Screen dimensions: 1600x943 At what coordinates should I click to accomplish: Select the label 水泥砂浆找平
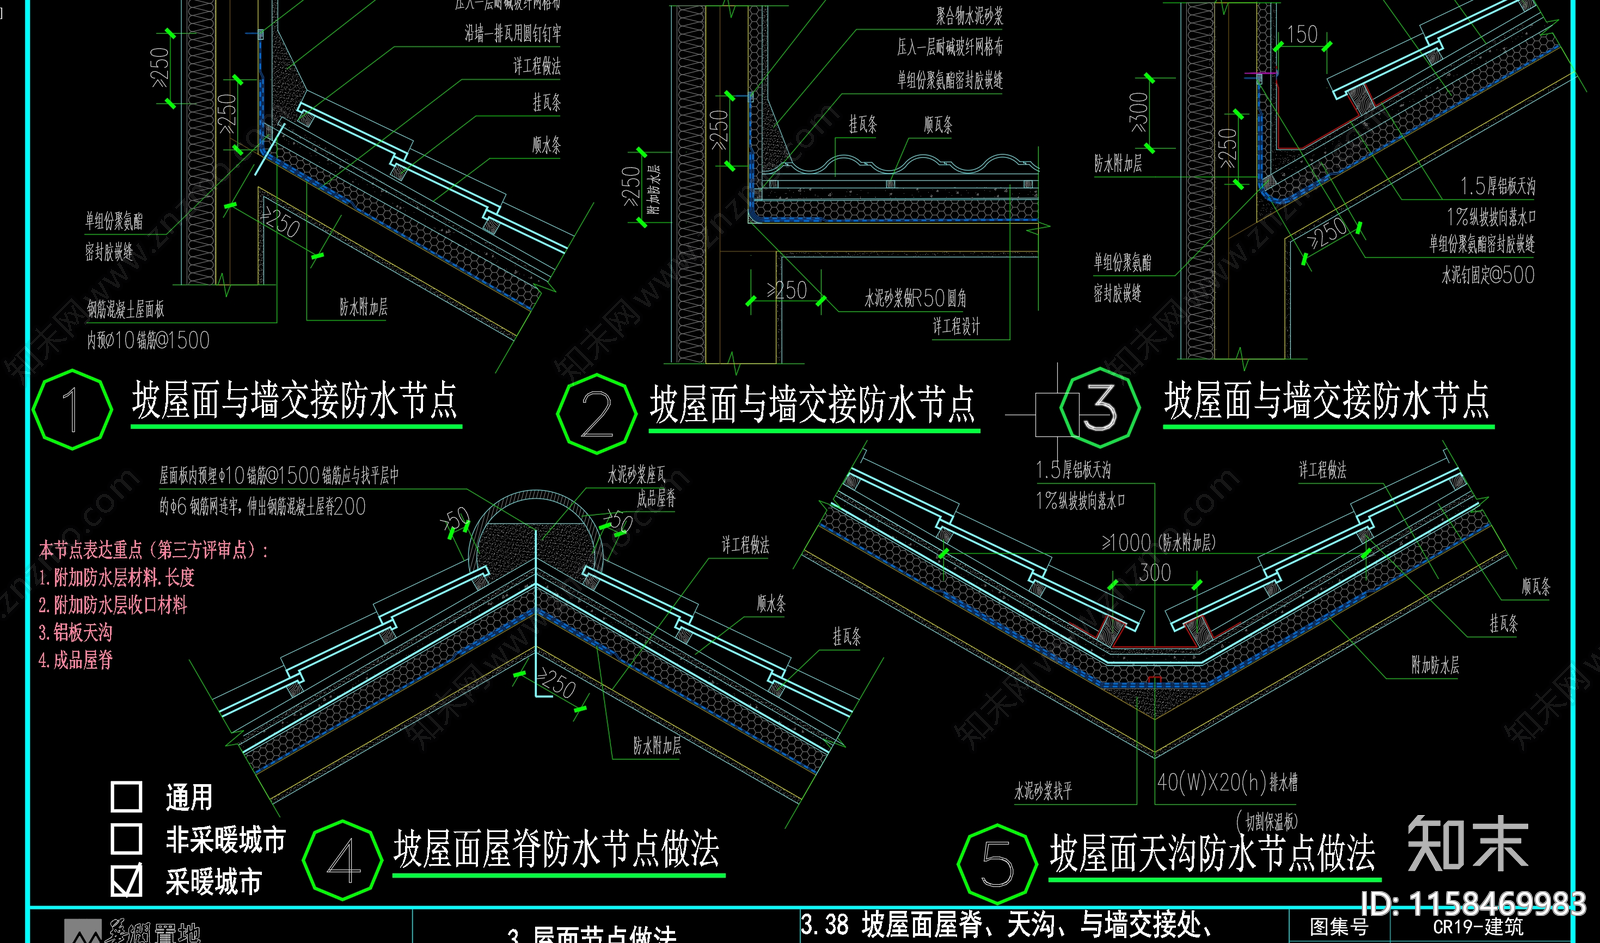pos(1043,791)
